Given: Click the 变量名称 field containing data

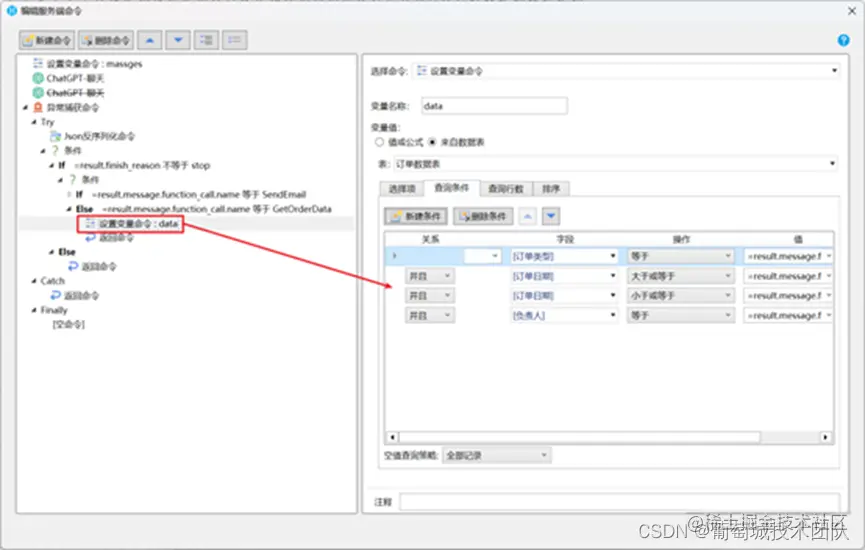Looking at the screenshot, I should pyautogui.click(x=494, y=106).
